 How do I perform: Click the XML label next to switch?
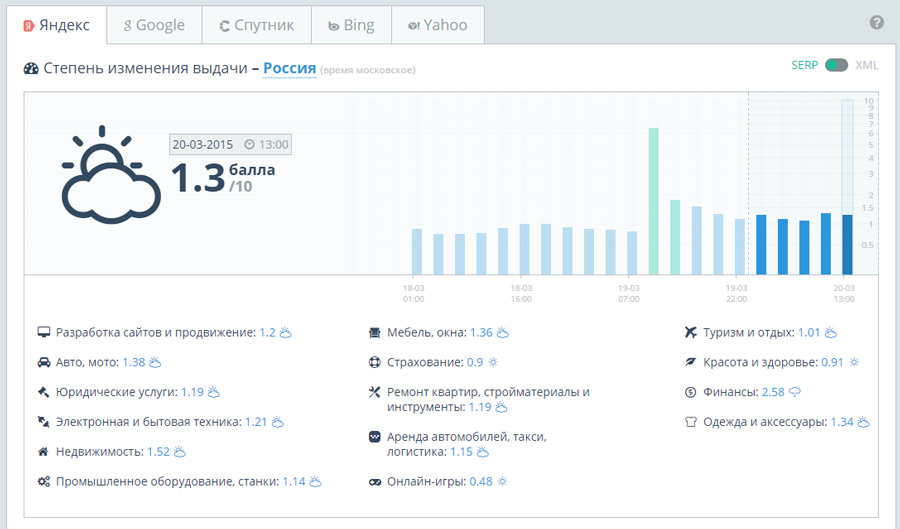click(867, 65)
